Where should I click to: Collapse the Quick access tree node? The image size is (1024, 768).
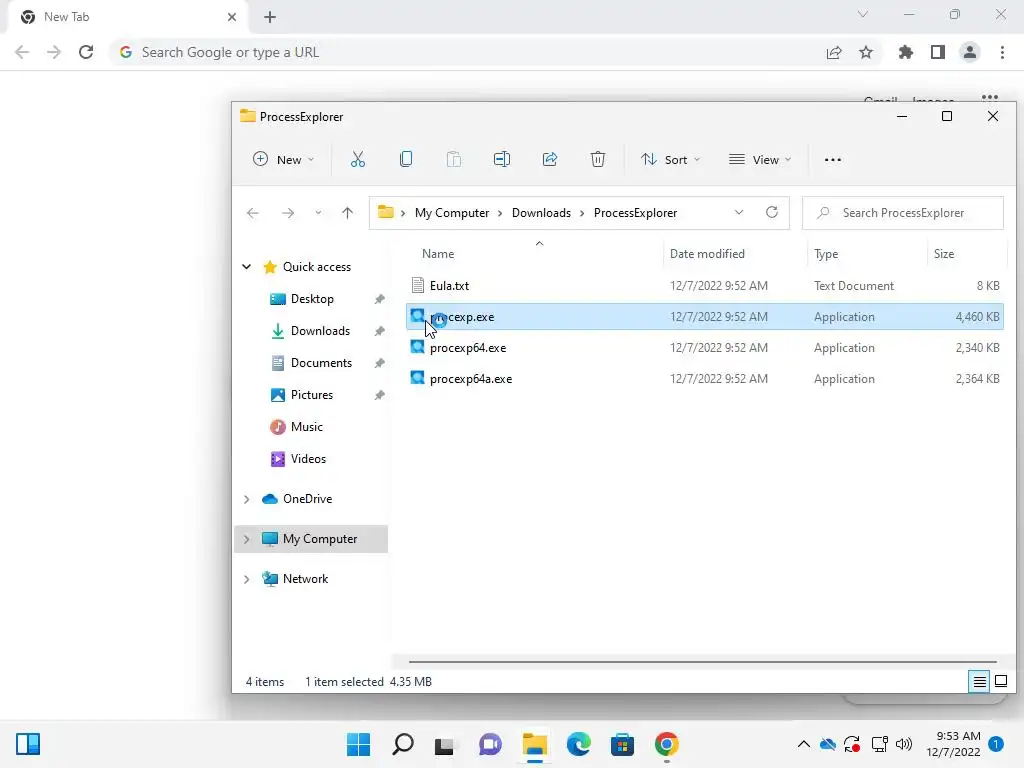(246, 266)
